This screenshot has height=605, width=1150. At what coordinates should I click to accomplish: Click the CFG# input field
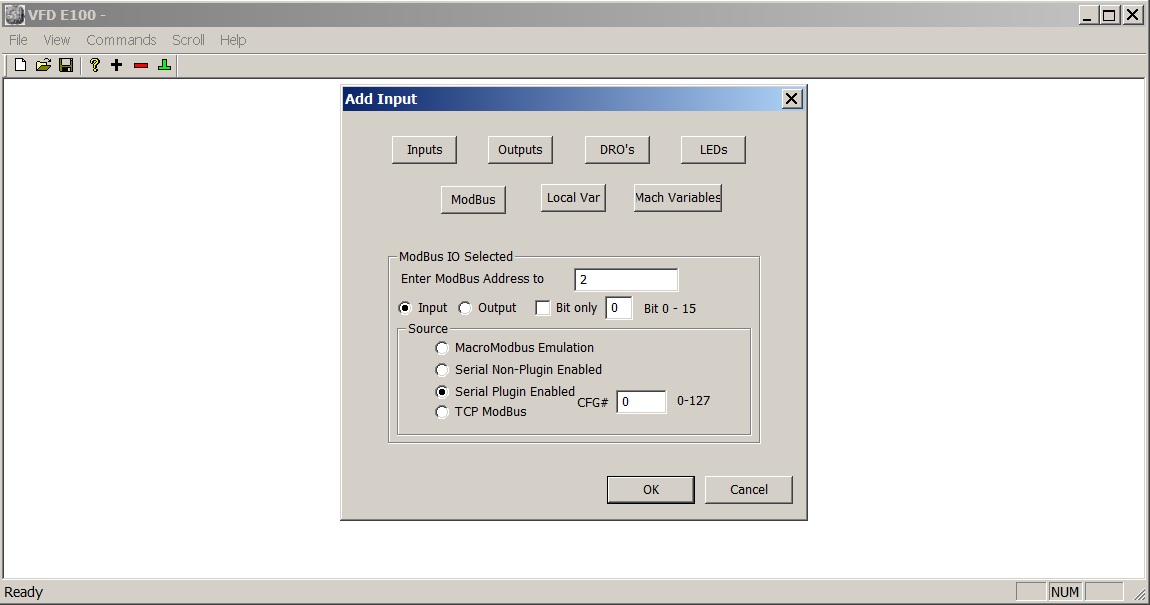click(x=640, y=402)
